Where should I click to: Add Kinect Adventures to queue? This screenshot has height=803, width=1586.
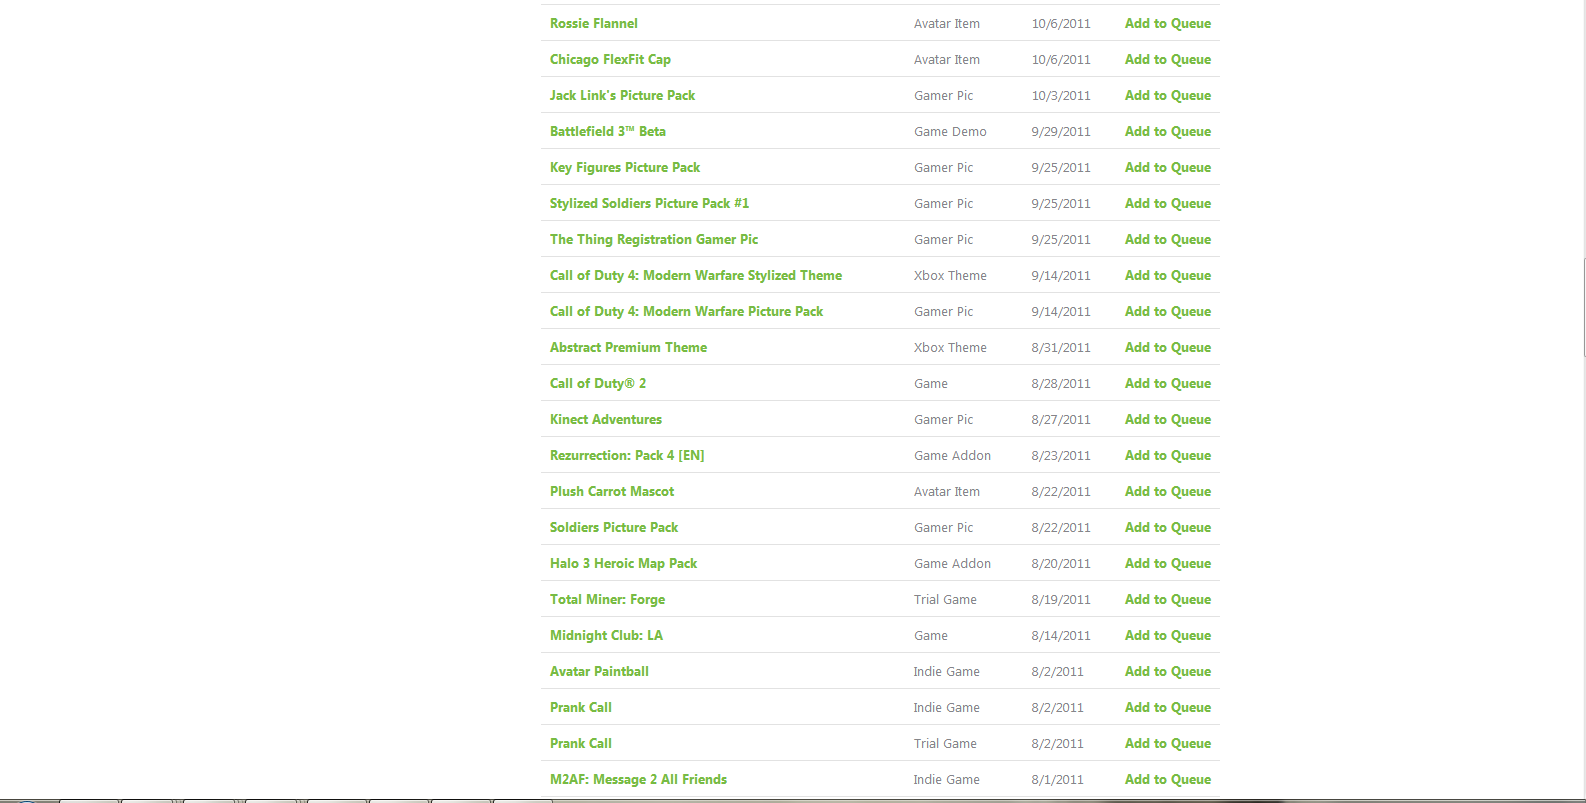click(x=1168, y=419)
